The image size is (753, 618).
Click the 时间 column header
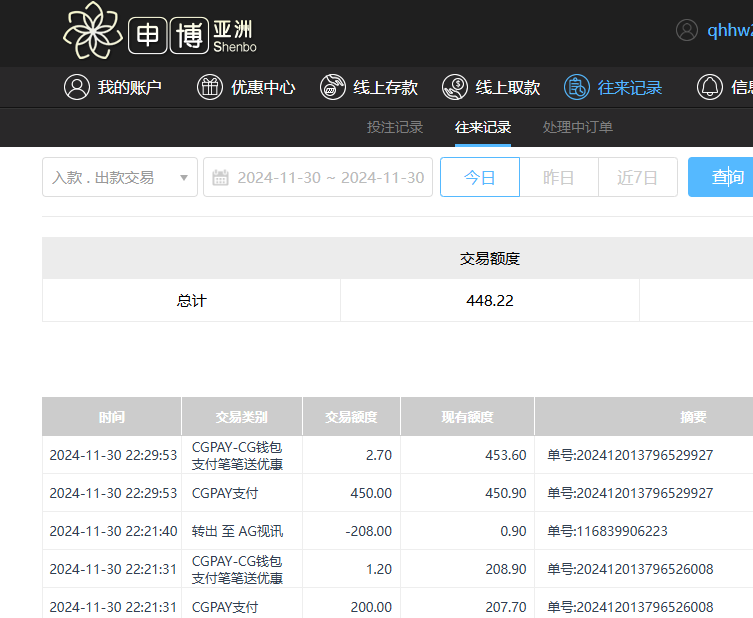[112, 417]
